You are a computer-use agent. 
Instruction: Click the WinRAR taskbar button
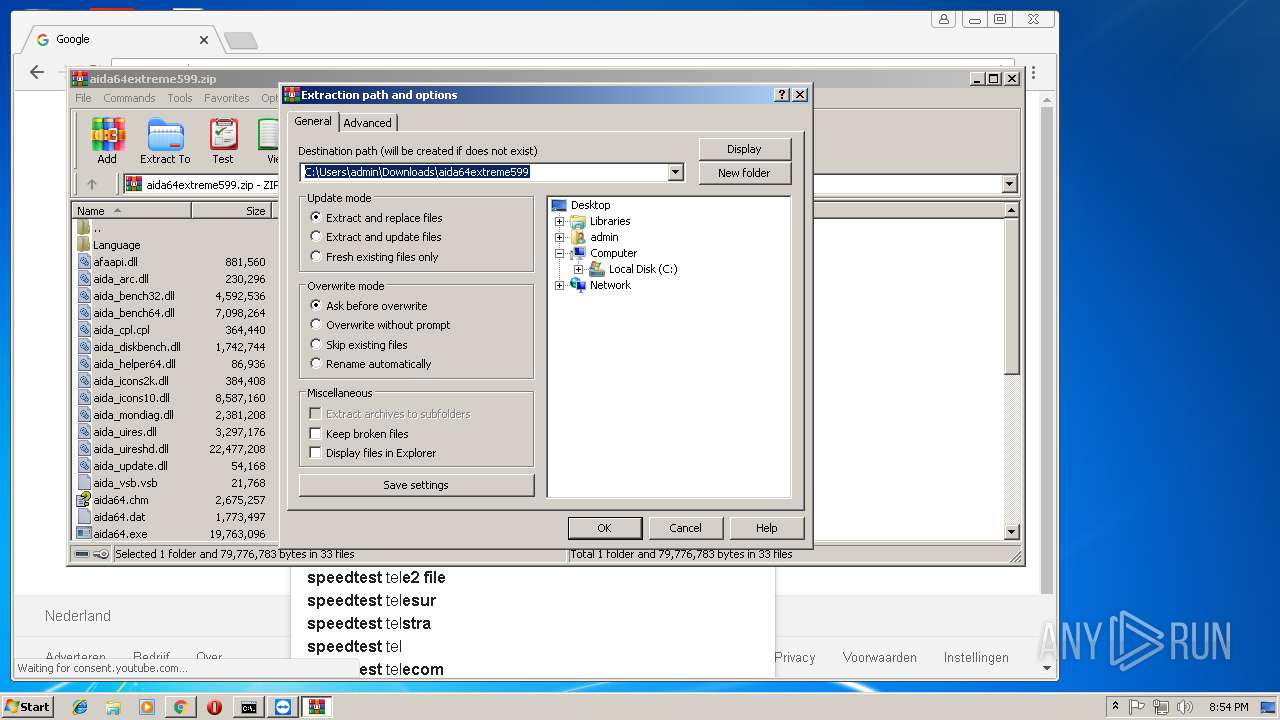(x=317, y=707)
